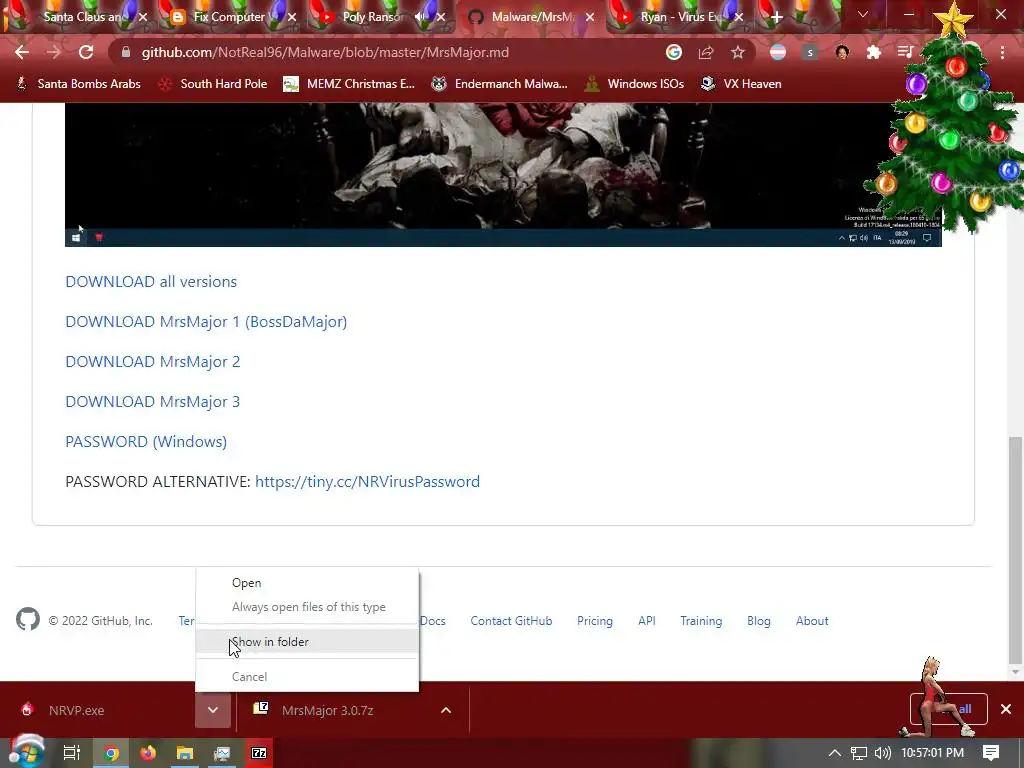Close the Malware/MrsMajor tab
Image resolution: width=1024 pixels, height=768 pixels.
(x=590, y=17)
